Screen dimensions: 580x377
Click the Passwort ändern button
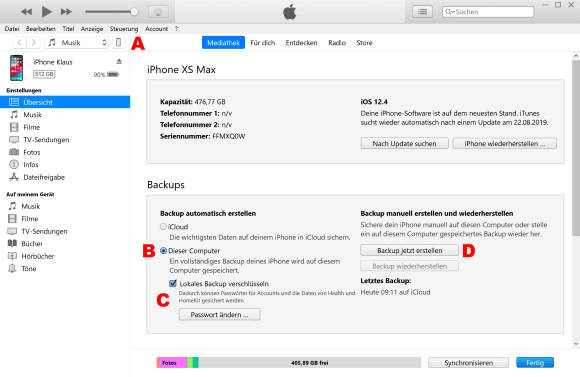tap(219, 314)
